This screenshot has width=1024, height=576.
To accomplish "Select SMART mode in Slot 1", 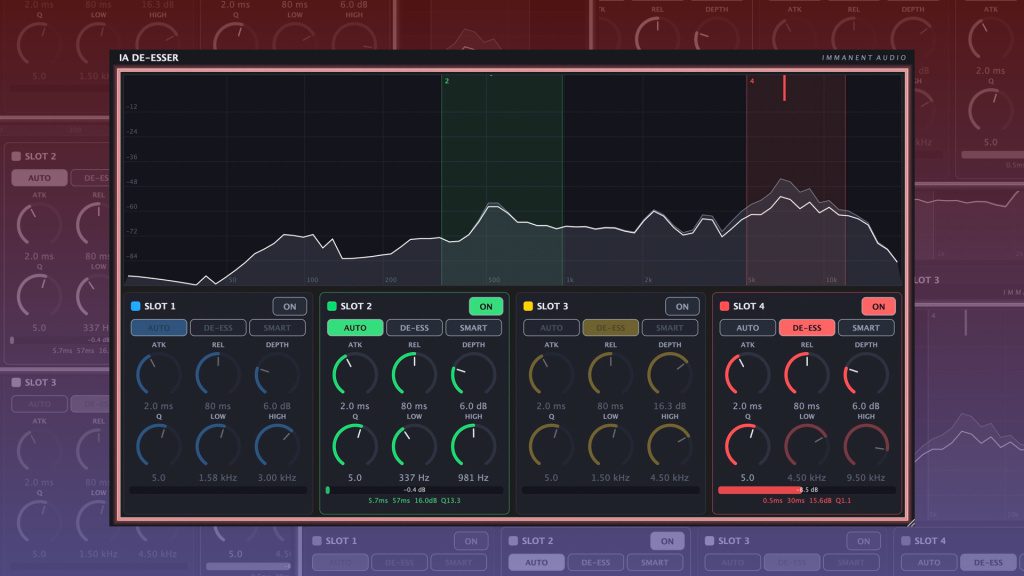I will point(277,328).
